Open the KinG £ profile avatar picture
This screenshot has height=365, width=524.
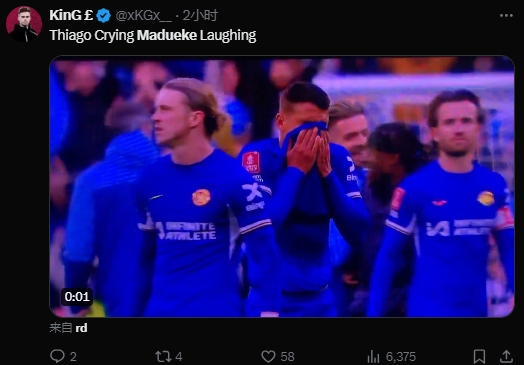pyautogui.click(x=24, y=24)
